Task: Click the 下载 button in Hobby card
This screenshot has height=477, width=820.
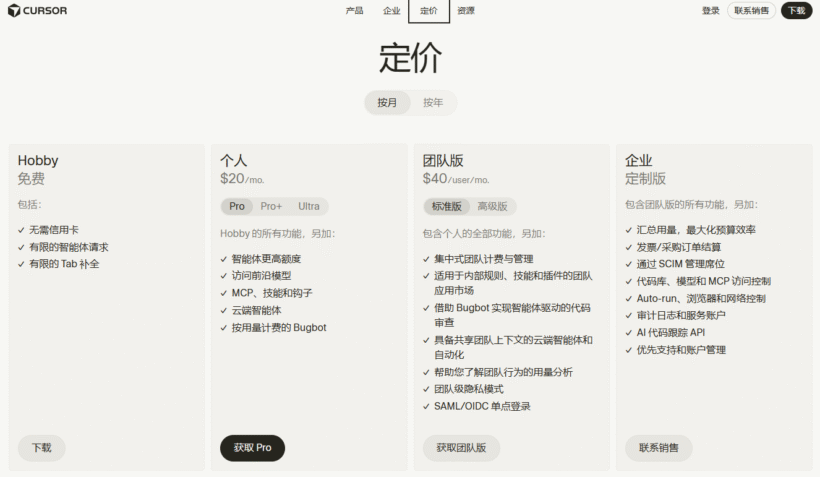Action: point(42,448)
